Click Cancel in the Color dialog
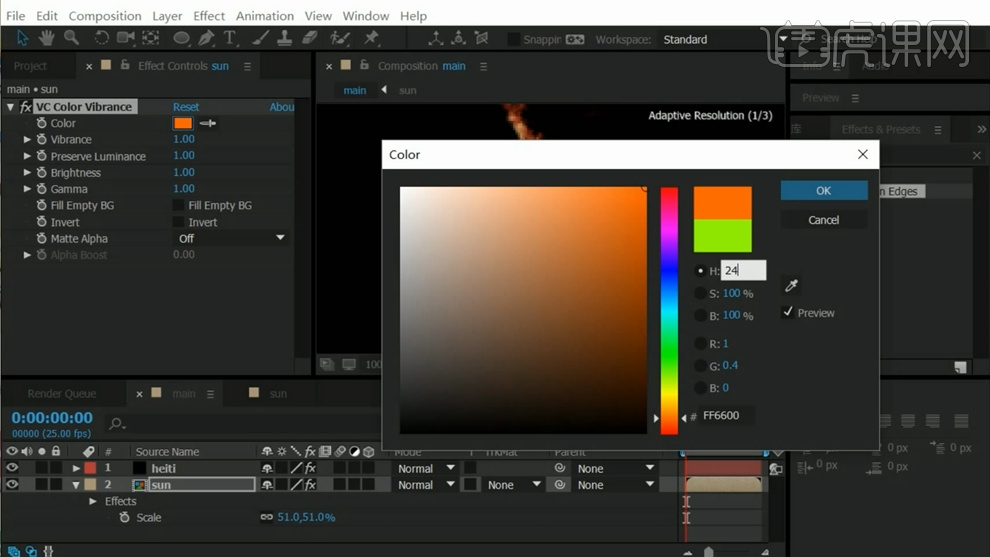This screenshot has height=557, width=990. click(x=823, y=220)
